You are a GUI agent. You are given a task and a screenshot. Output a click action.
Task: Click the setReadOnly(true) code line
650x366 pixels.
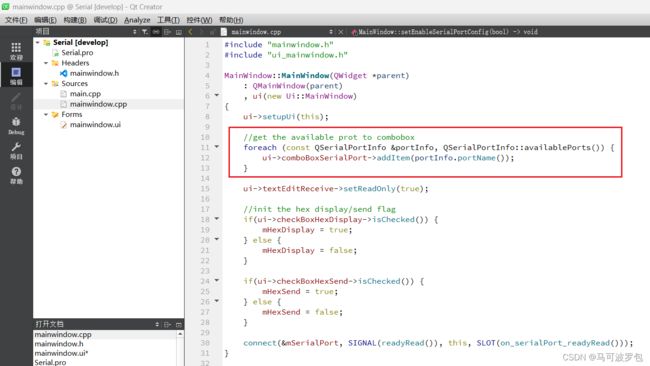(336, 189)
